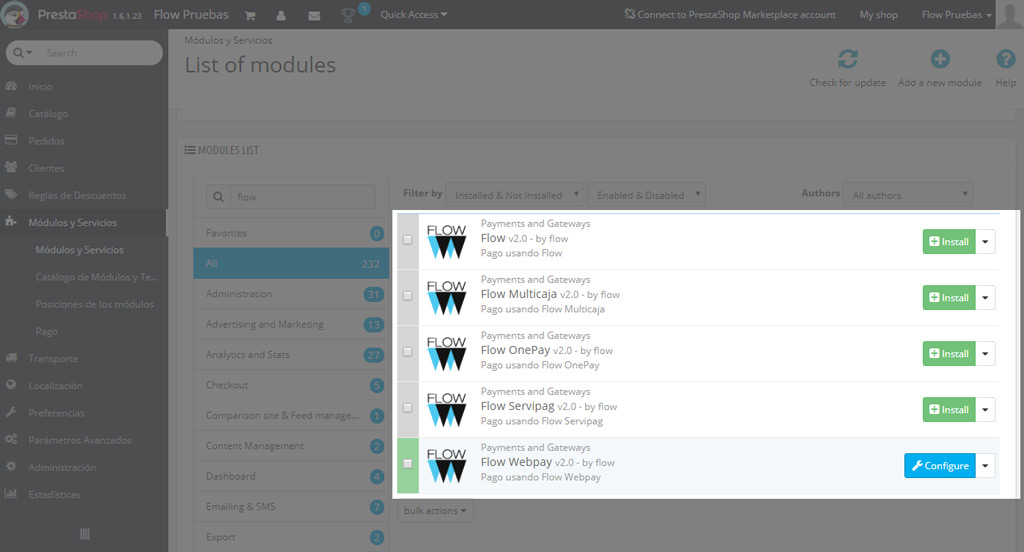Click the Localización globe icon
This screenshot has height=552, width=1024.
click(x=11, y=385)
